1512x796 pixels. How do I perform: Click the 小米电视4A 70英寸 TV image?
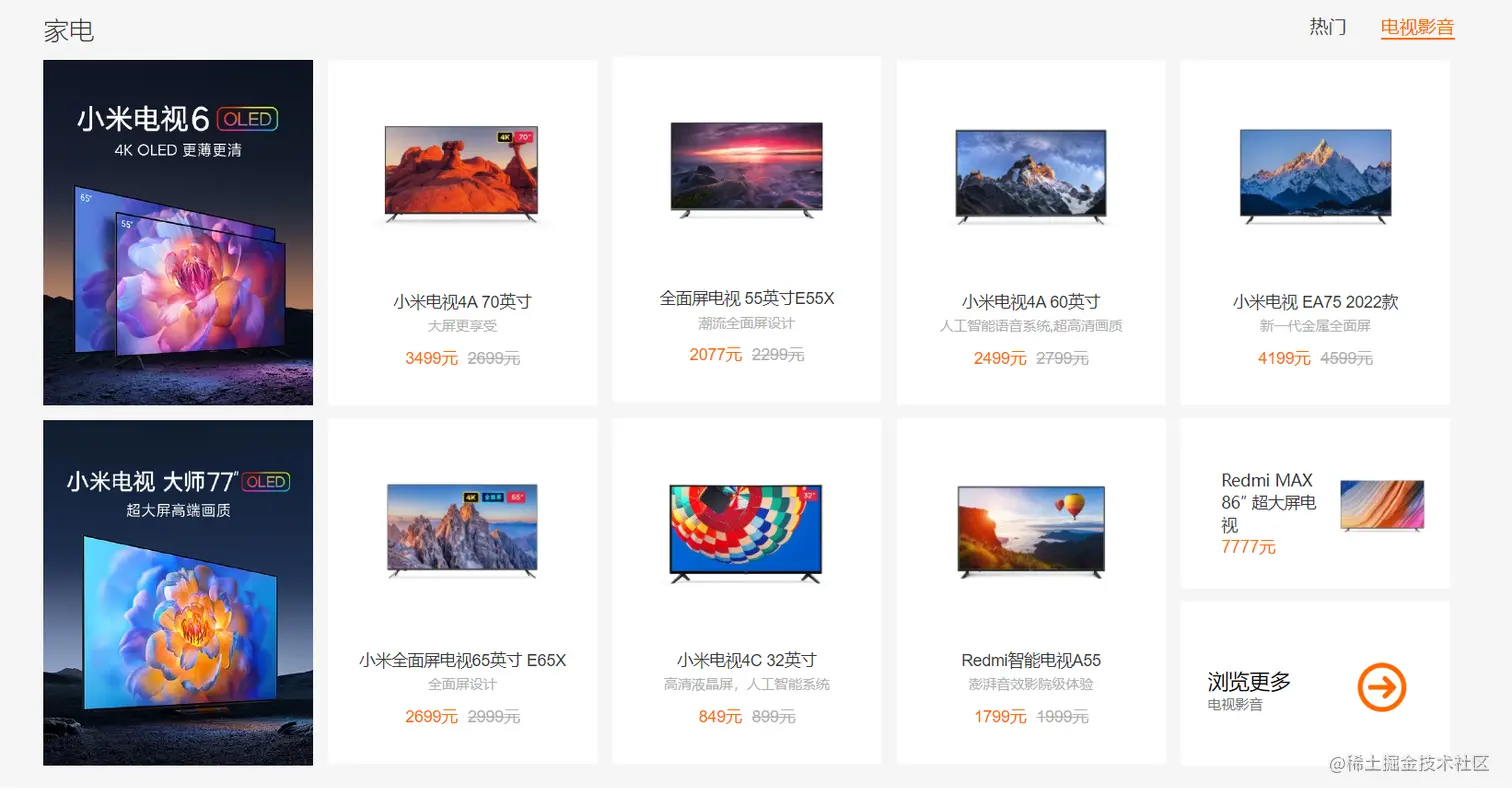click(462, 174)
